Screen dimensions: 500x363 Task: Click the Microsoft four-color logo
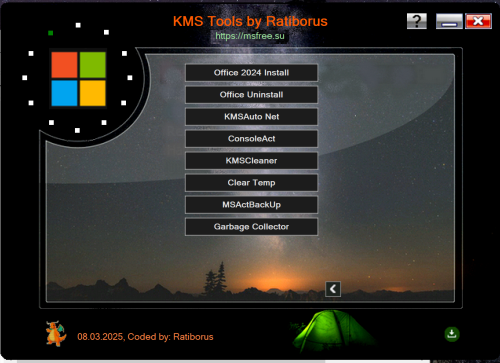coord(78,79)
